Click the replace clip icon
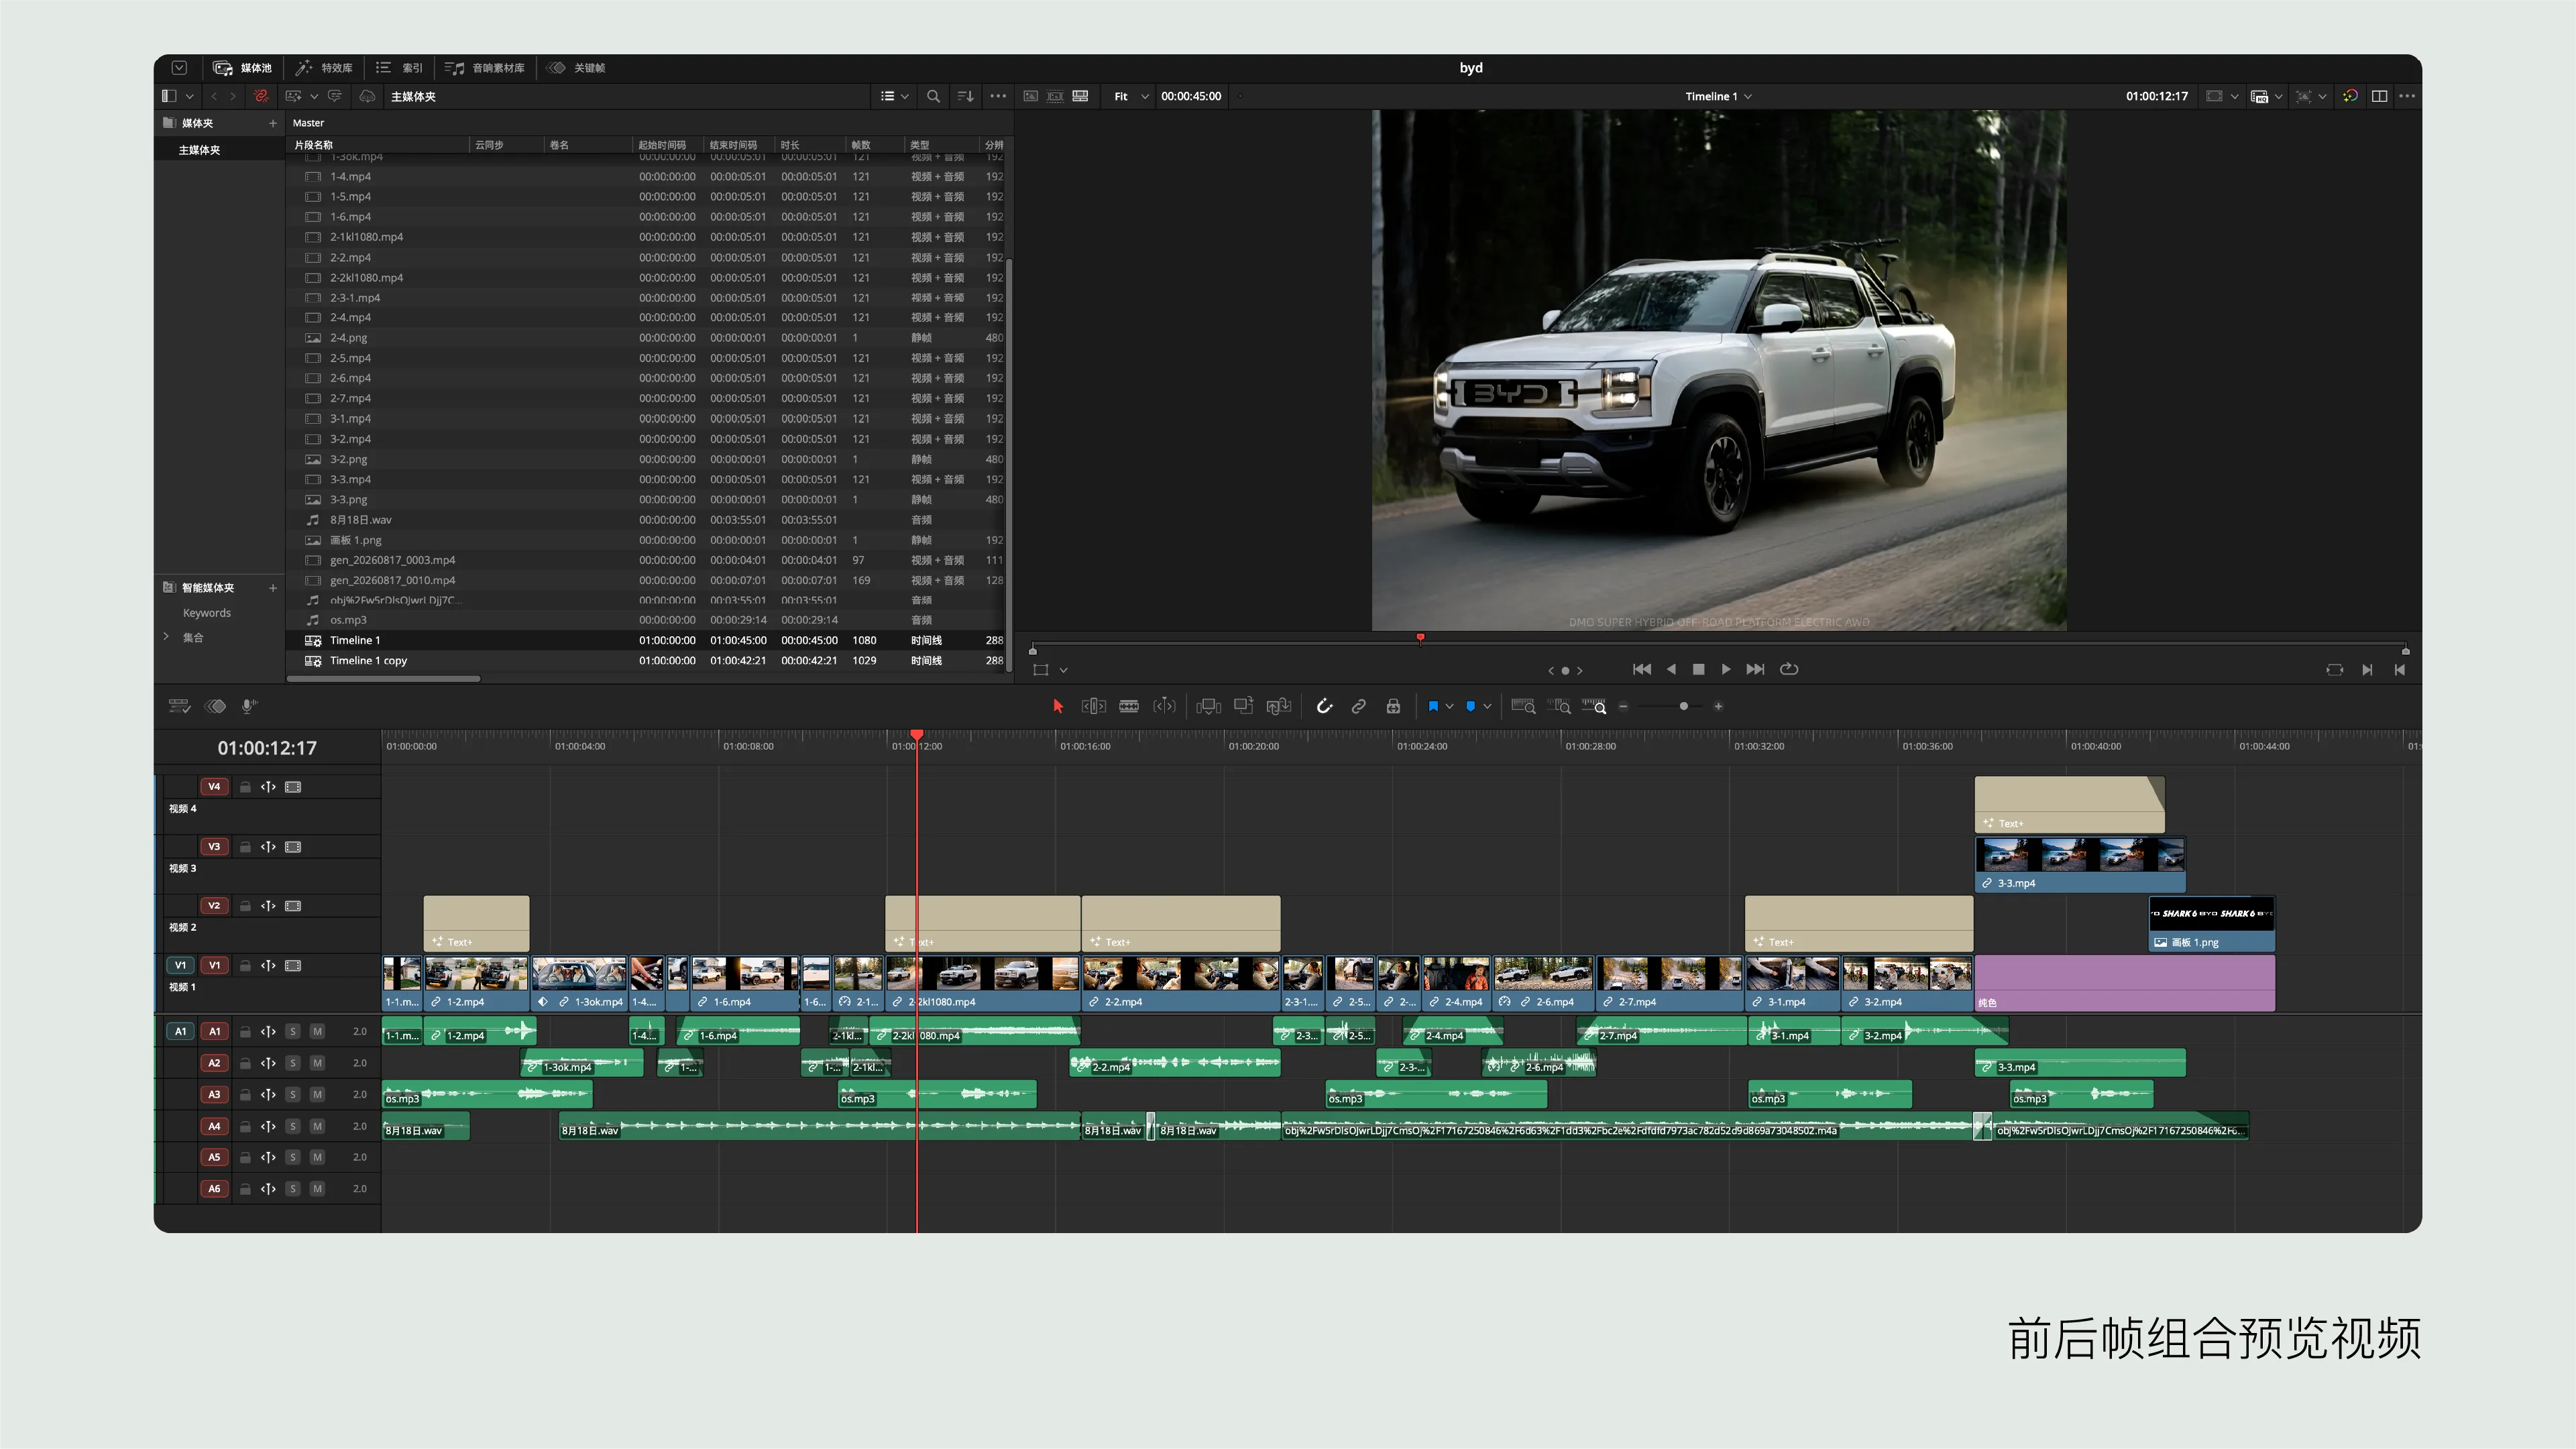 [x=1279, y=706]
